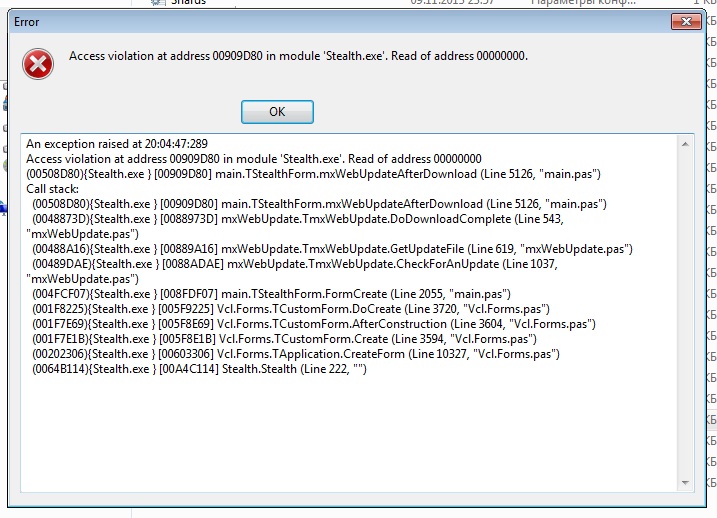
Task: Click the vertical scrollbar track of log
Action: tap(683, 320)
